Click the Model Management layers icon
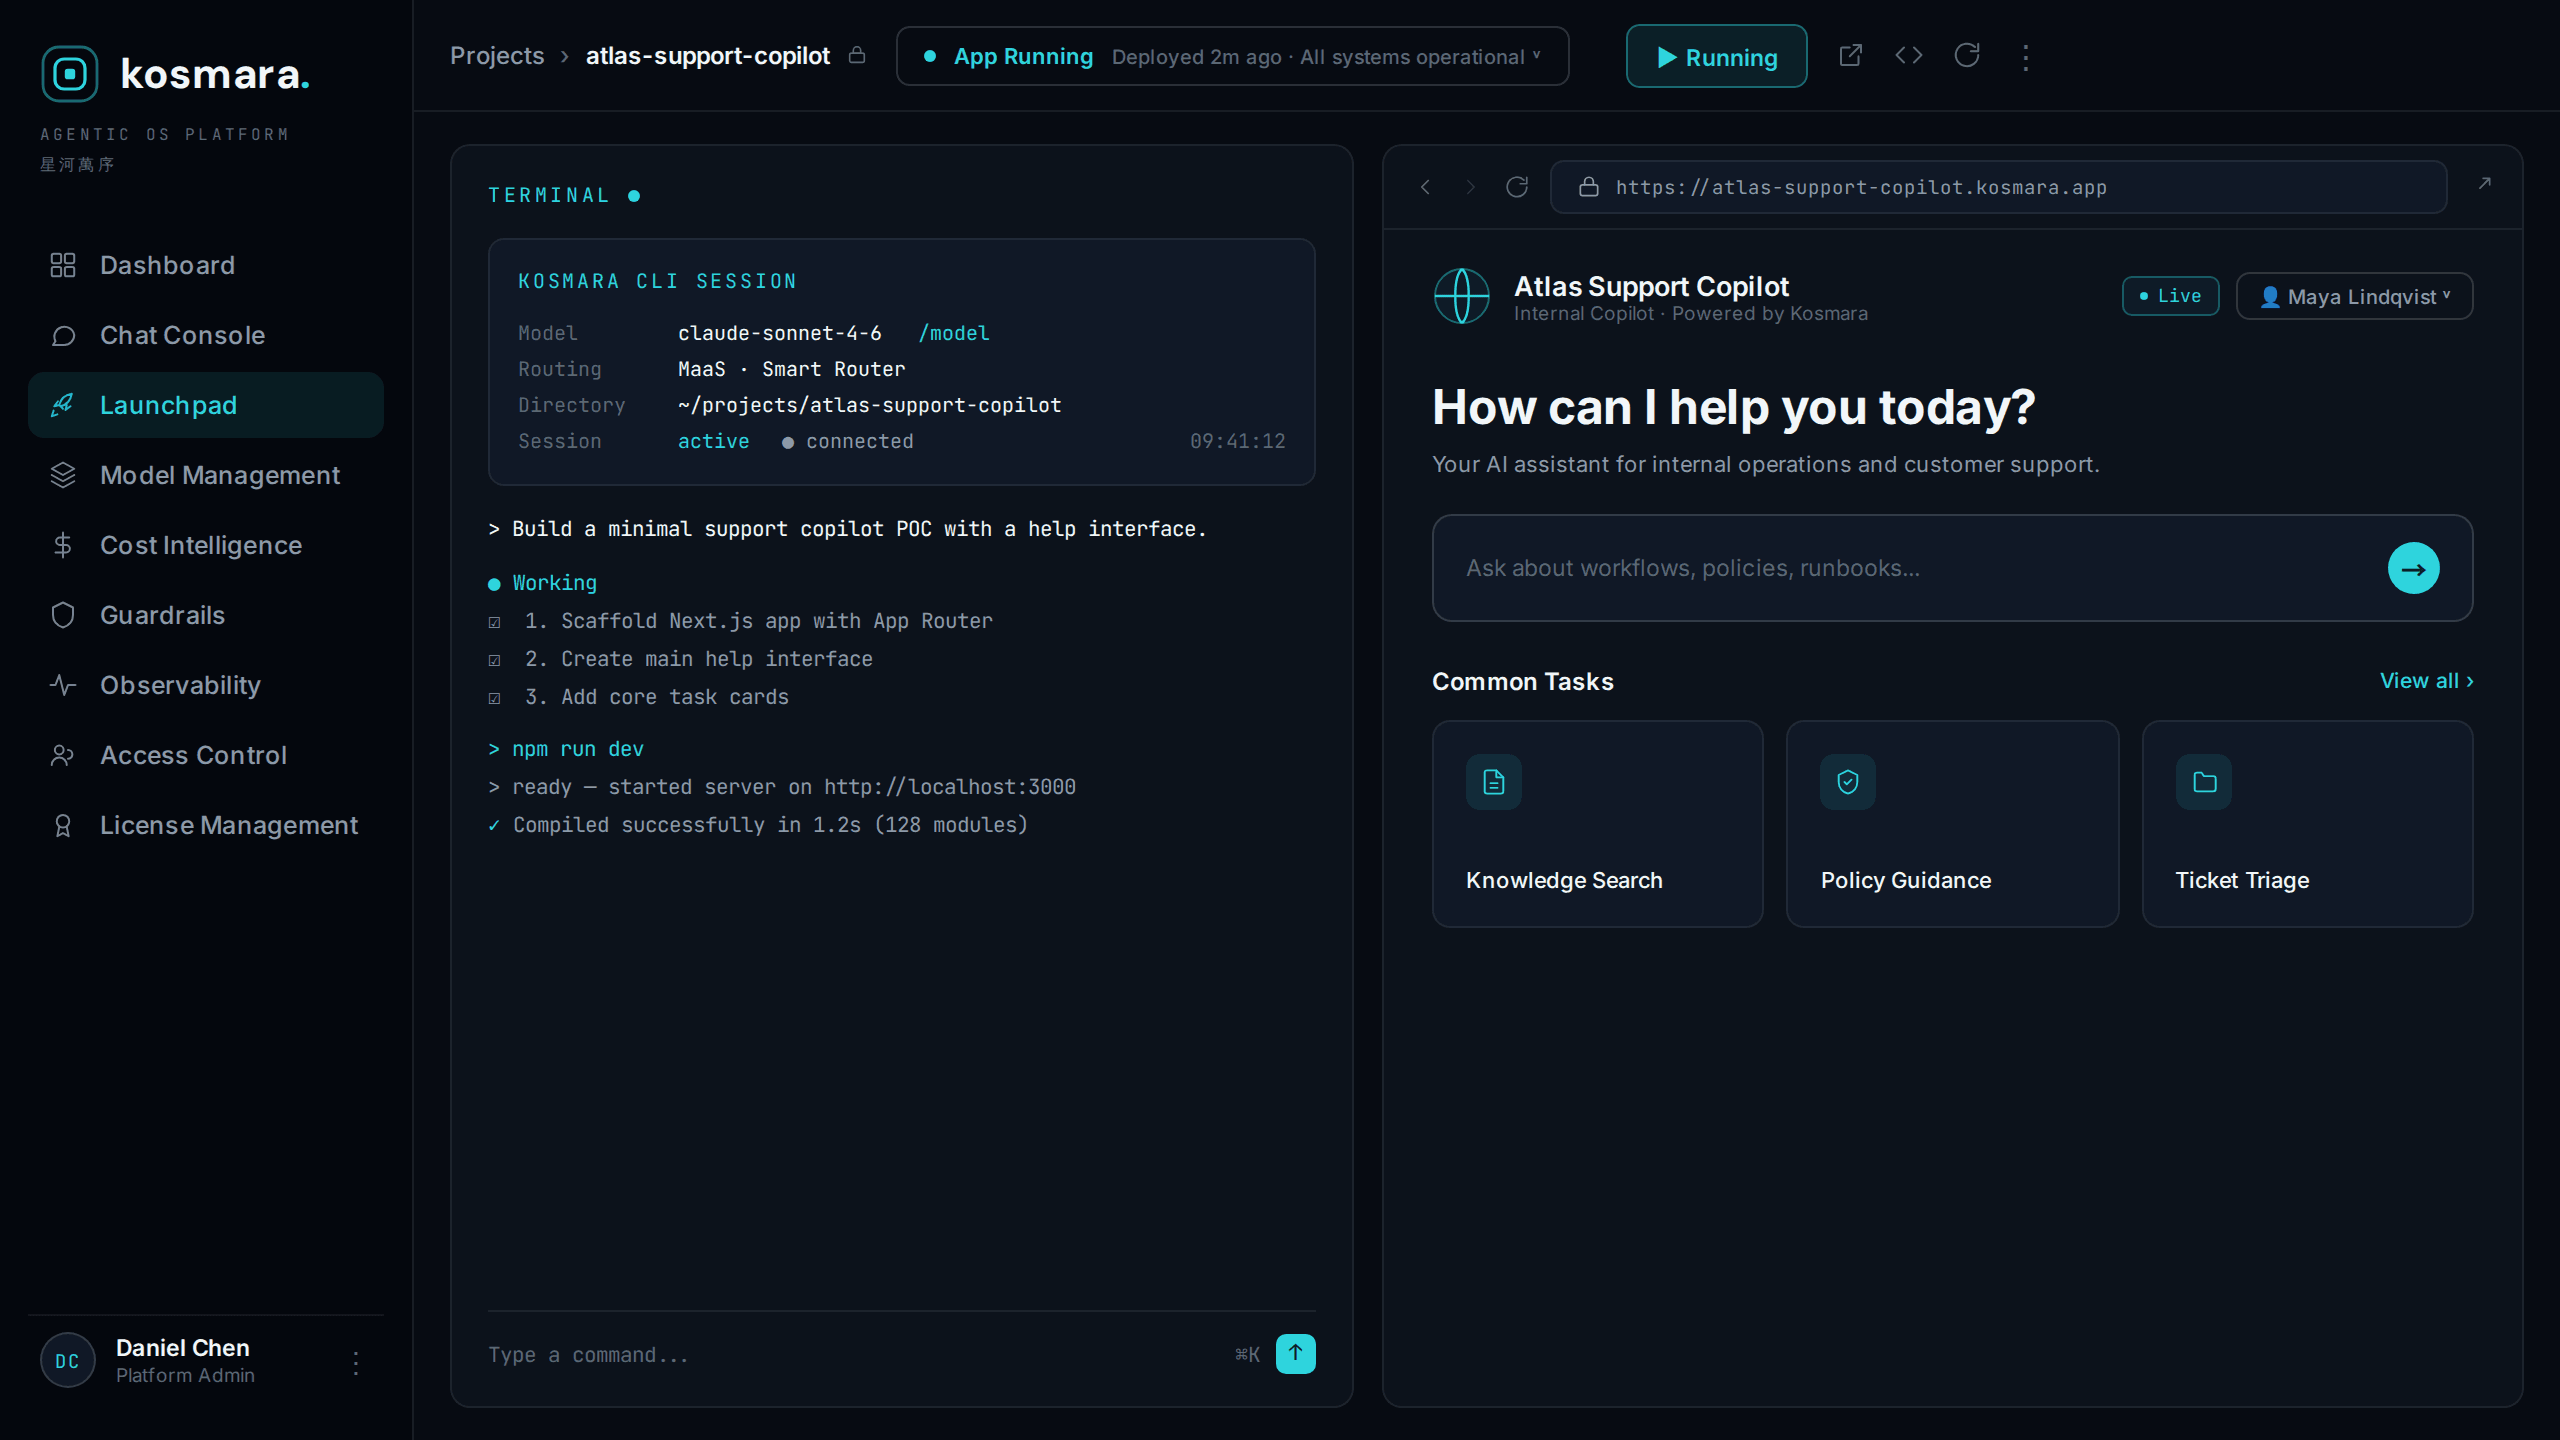Viewport: 2560px width, 1440px height. click(63, 475)
